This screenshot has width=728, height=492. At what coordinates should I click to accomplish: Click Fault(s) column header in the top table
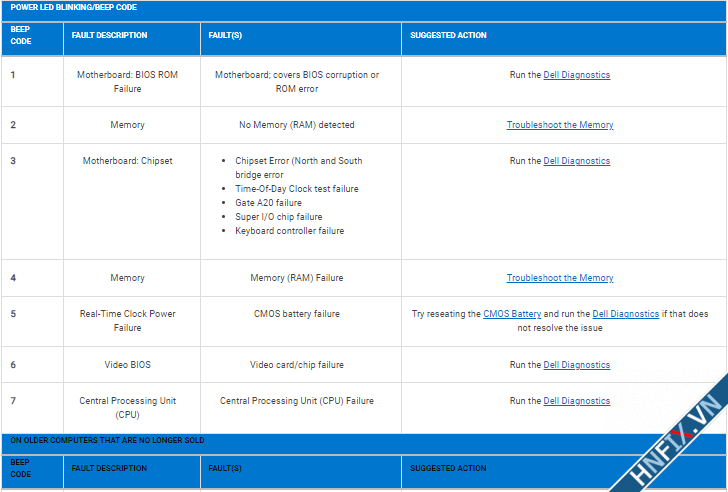[x=228, y=35]
